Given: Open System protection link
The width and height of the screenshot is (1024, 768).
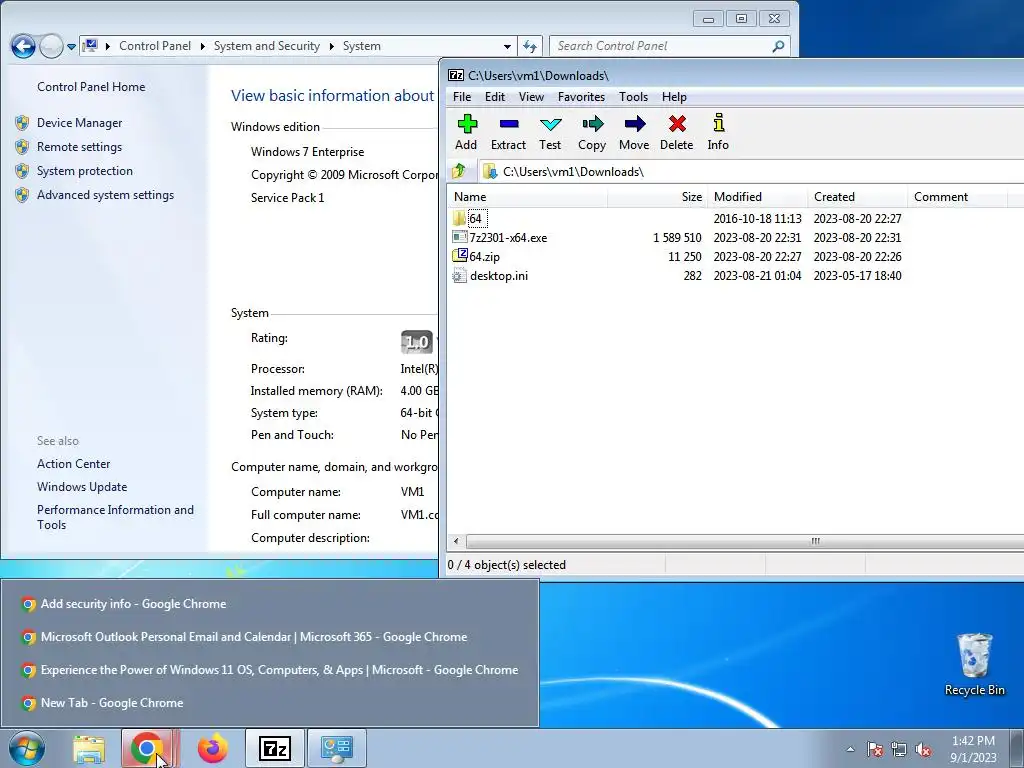Looking at the screenshot, I should [85, 171].
